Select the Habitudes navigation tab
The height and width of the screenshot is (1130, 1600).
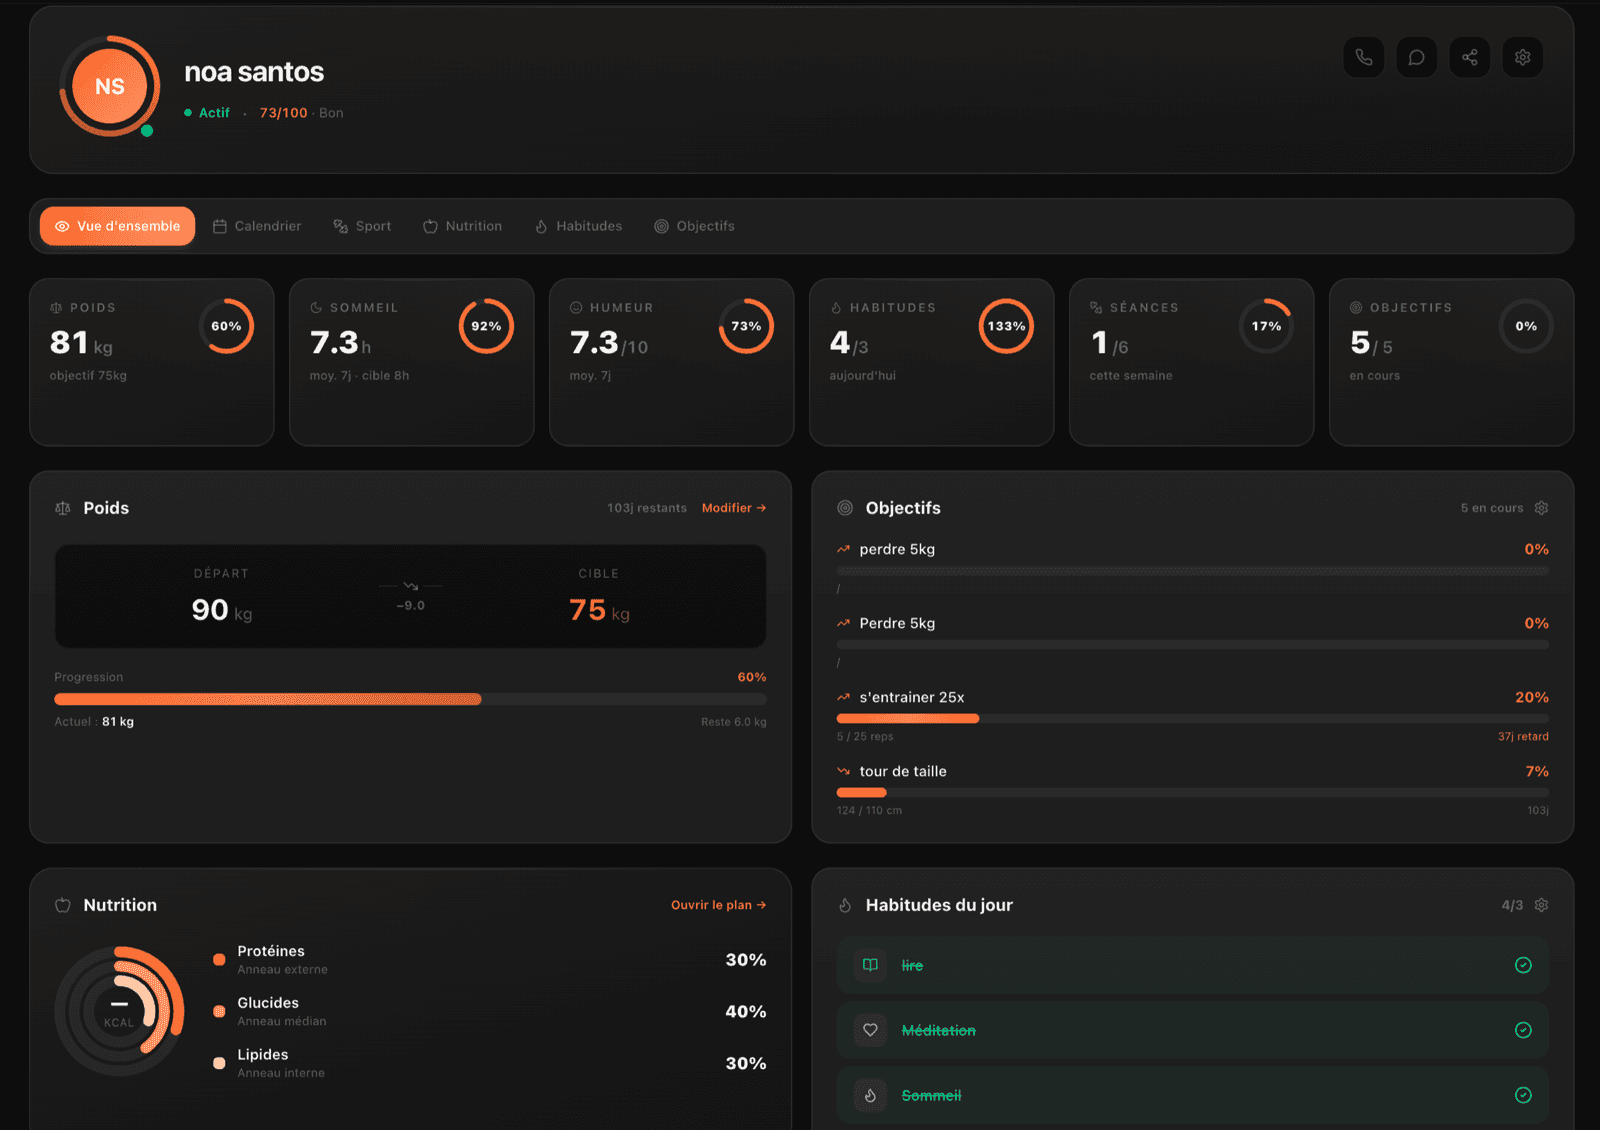[x=578, y=226]
